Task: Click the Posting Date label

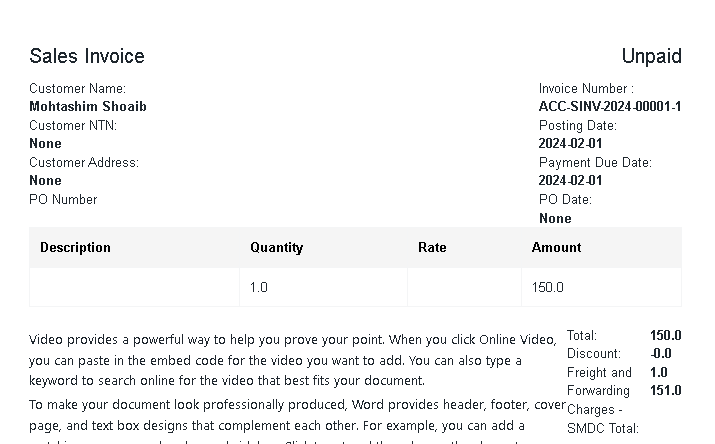Action: point(577,125)
